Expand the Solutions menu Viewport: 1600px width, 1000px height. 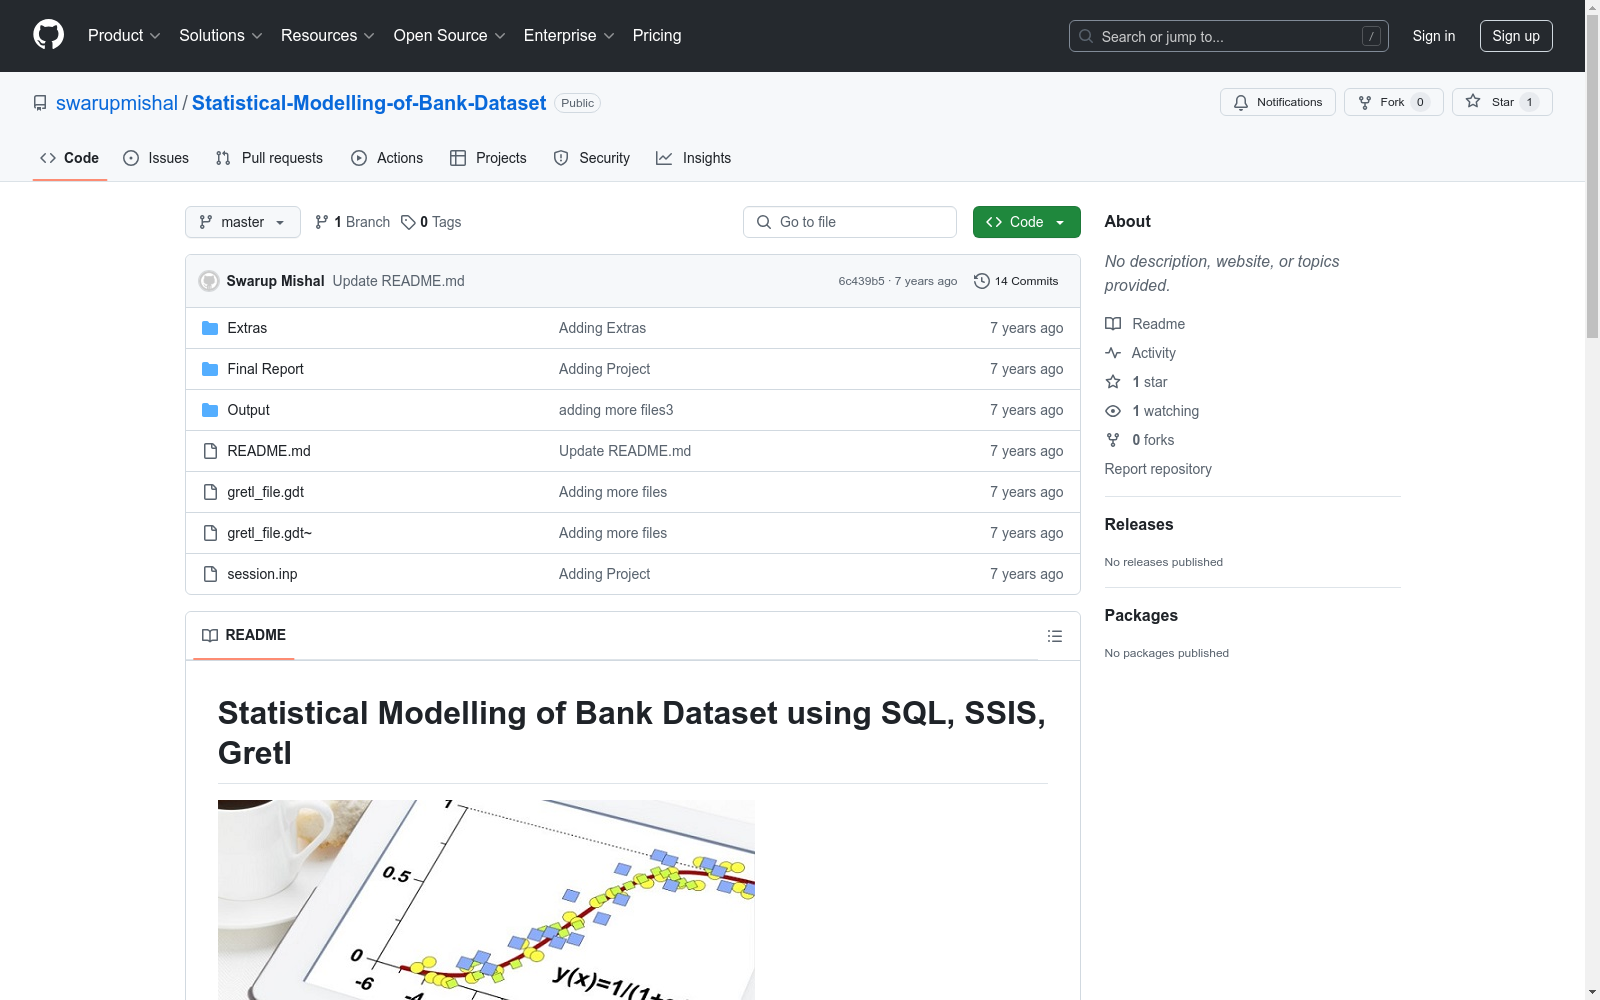(221, 35)
